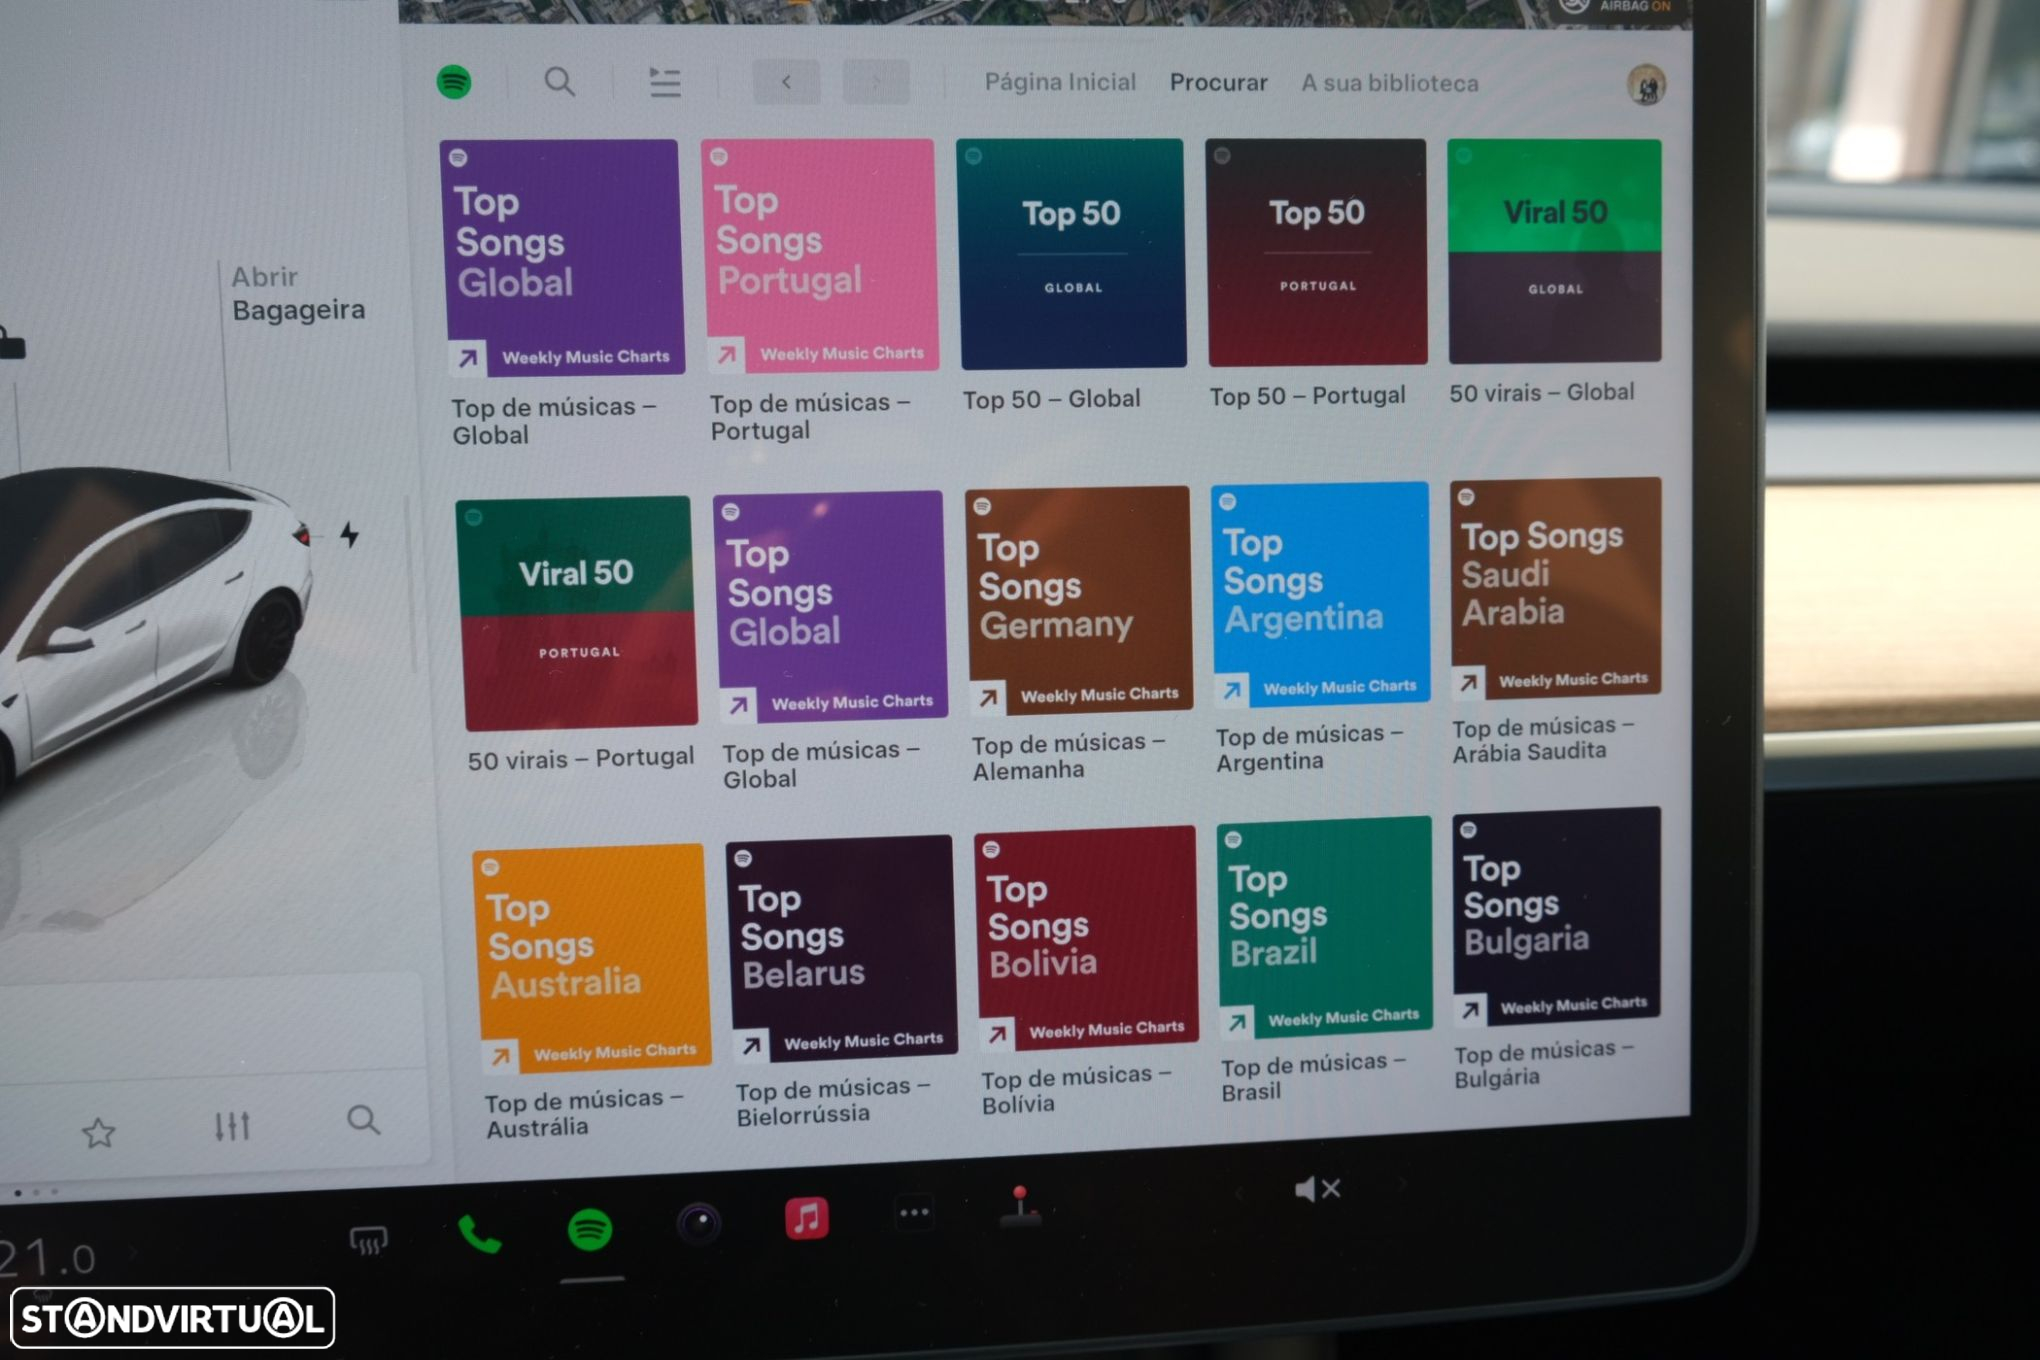Open Top 50 Portugal dark red cover
The width and height of the screenshot is (2040, 1360).
coord(1317,252)
